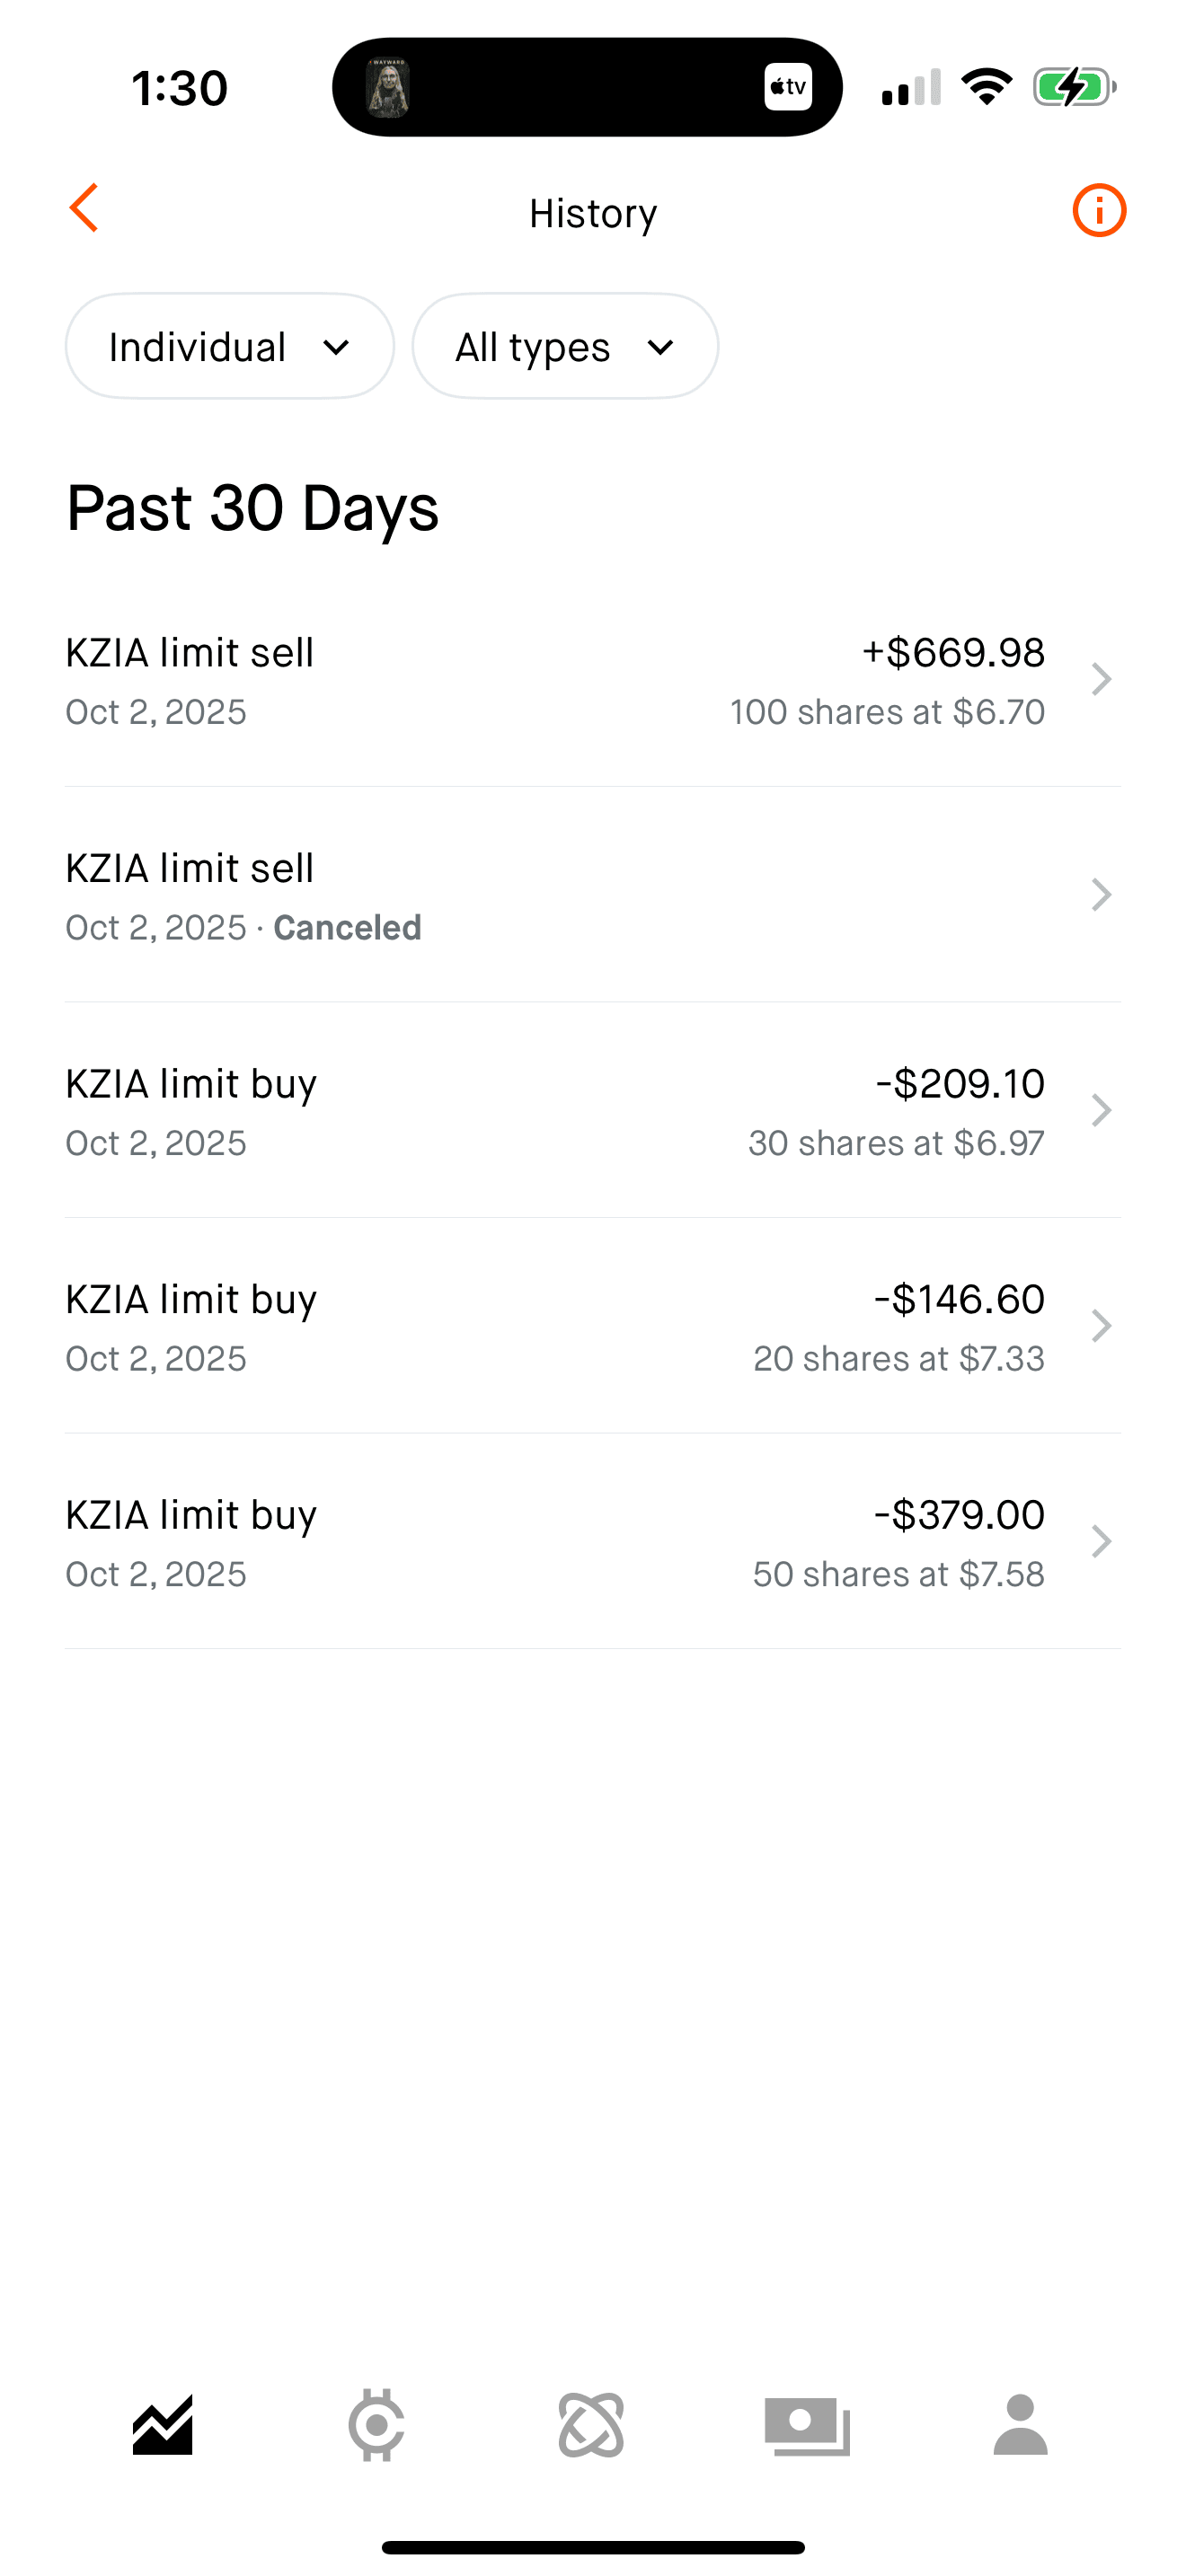Tap the home indicator bar
This screenshot has width=1186, height=2576.
click(x=593, y=2546)
